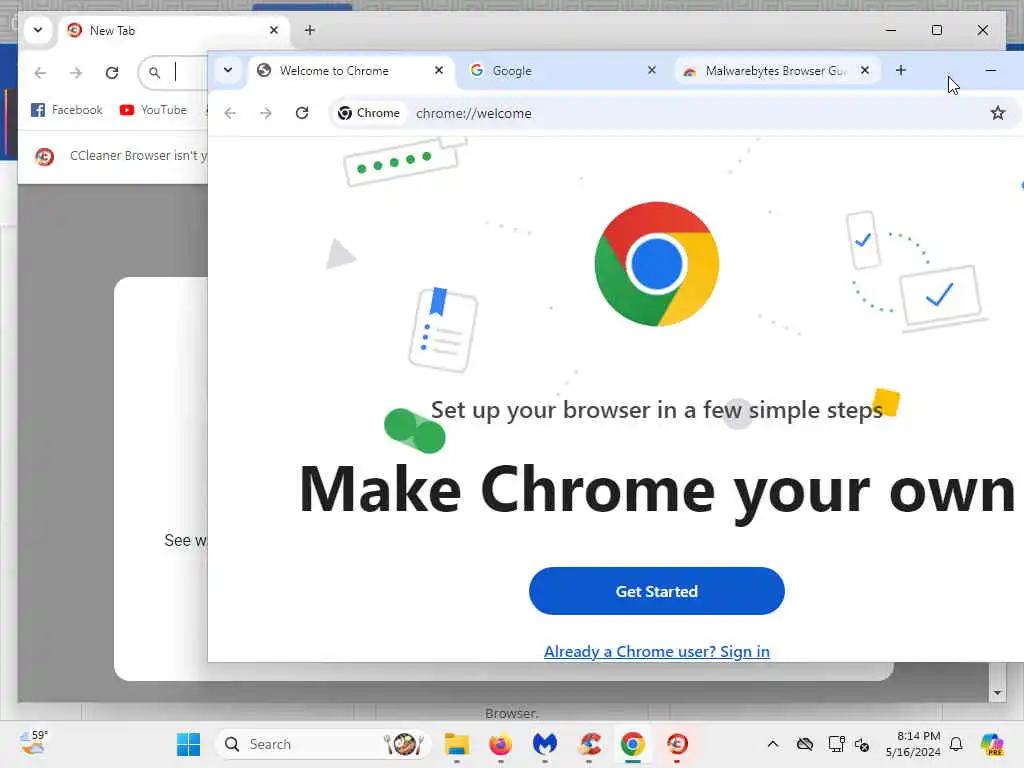This screenshot has height=768, width=1024.
Task: Click the CCleaner Browser address search field
Action: tap(174, 72)
